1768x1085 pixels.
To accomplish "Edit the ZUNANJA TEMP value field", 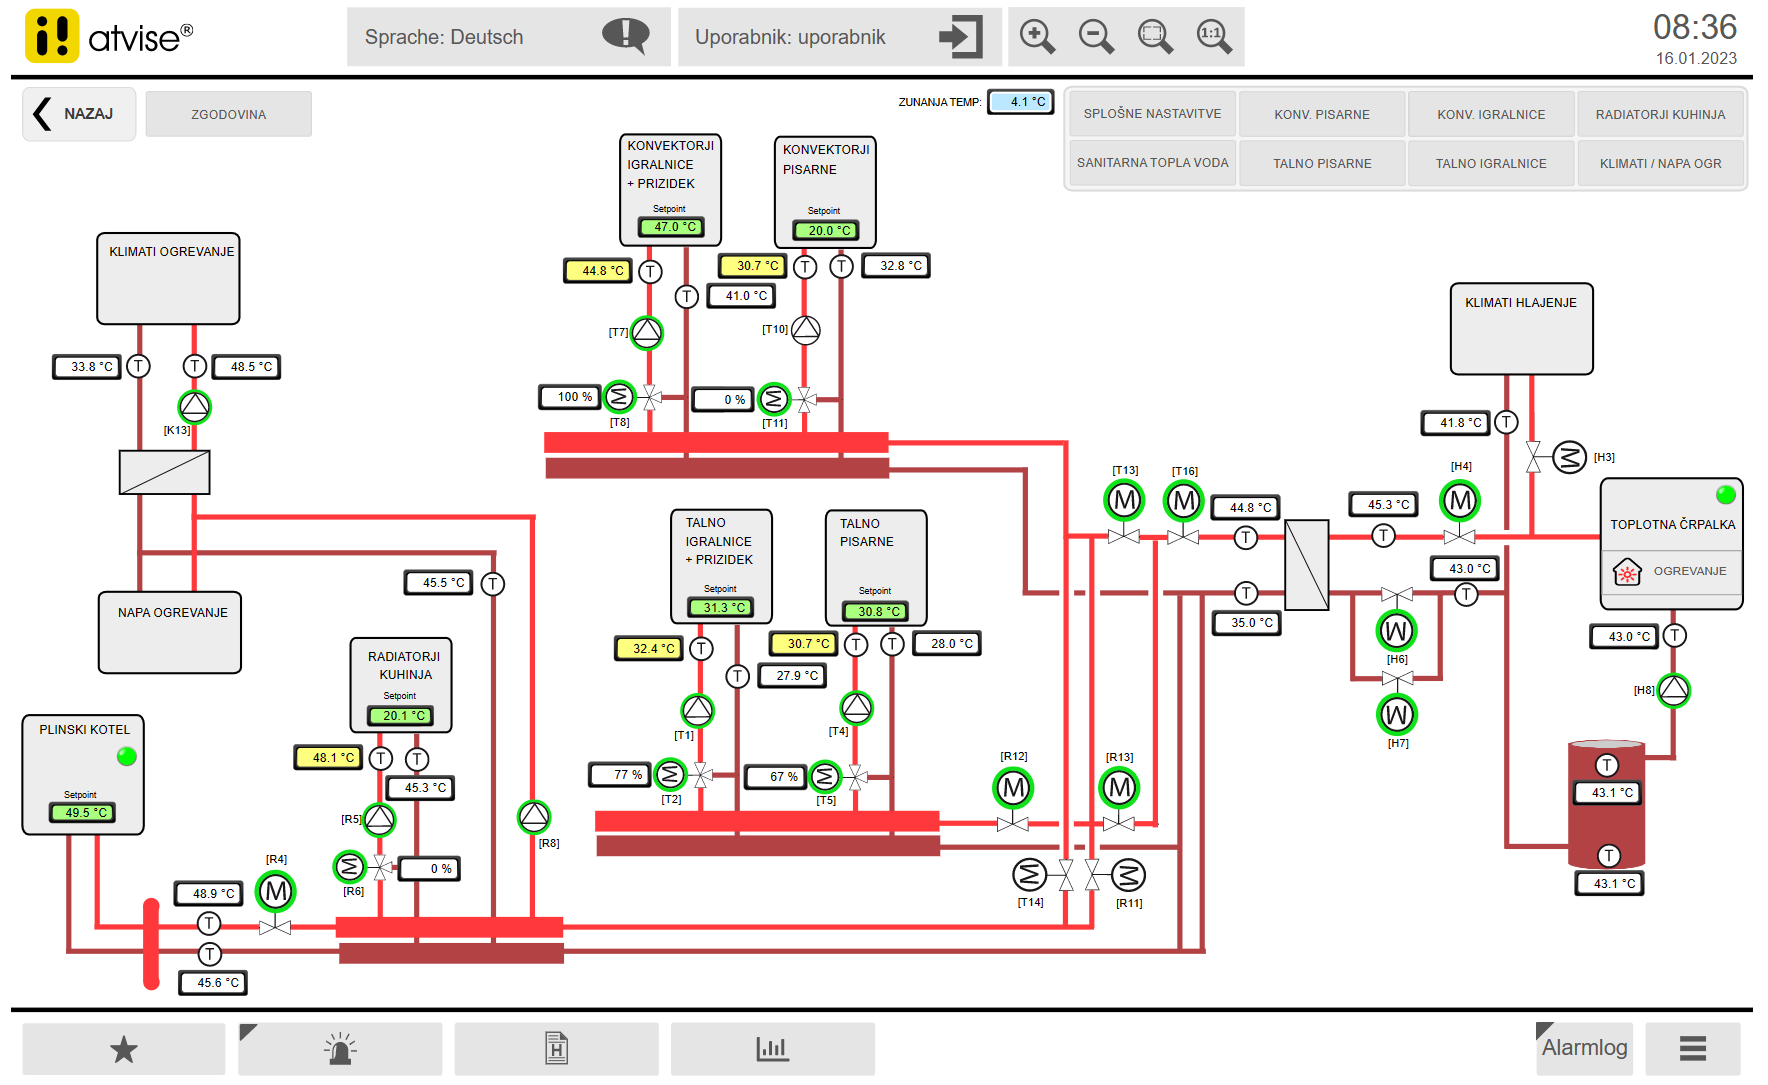I will pyautogui.click(x=1021, y=101).
